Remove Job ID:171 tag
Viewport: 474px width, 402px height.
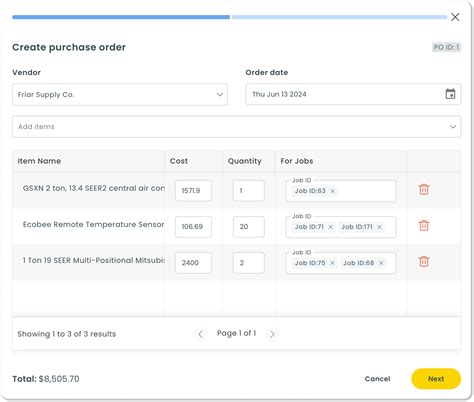379,227
